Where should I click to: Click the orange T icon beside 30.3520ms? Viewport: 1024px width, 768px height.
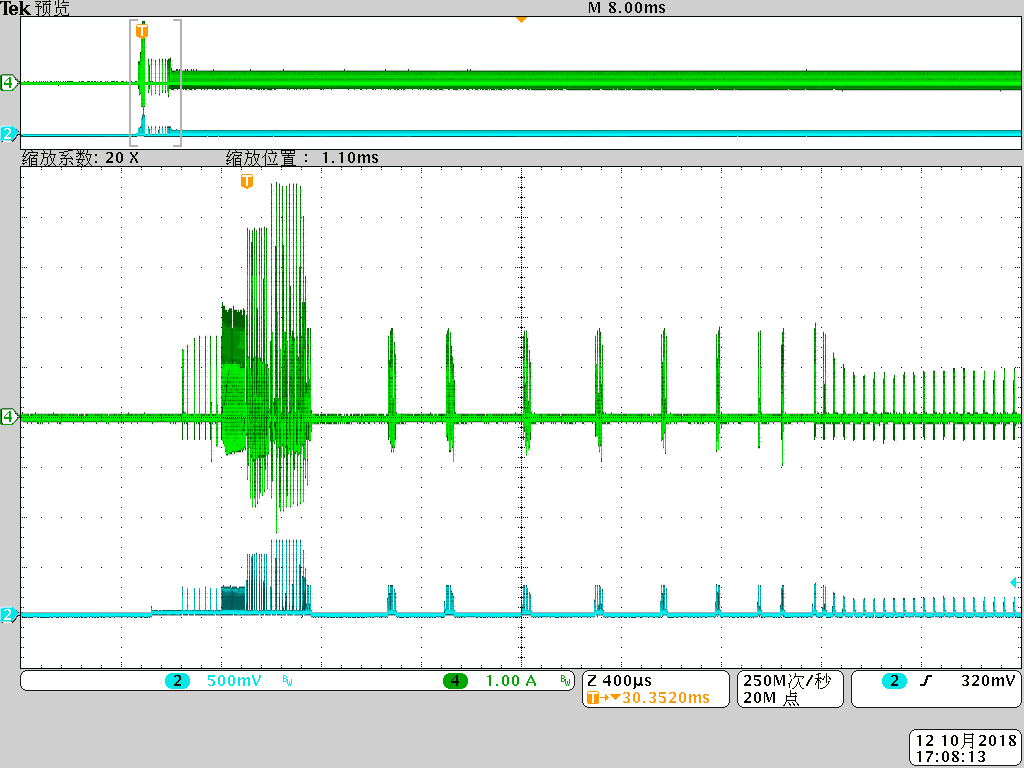click(x=592, y=698)
